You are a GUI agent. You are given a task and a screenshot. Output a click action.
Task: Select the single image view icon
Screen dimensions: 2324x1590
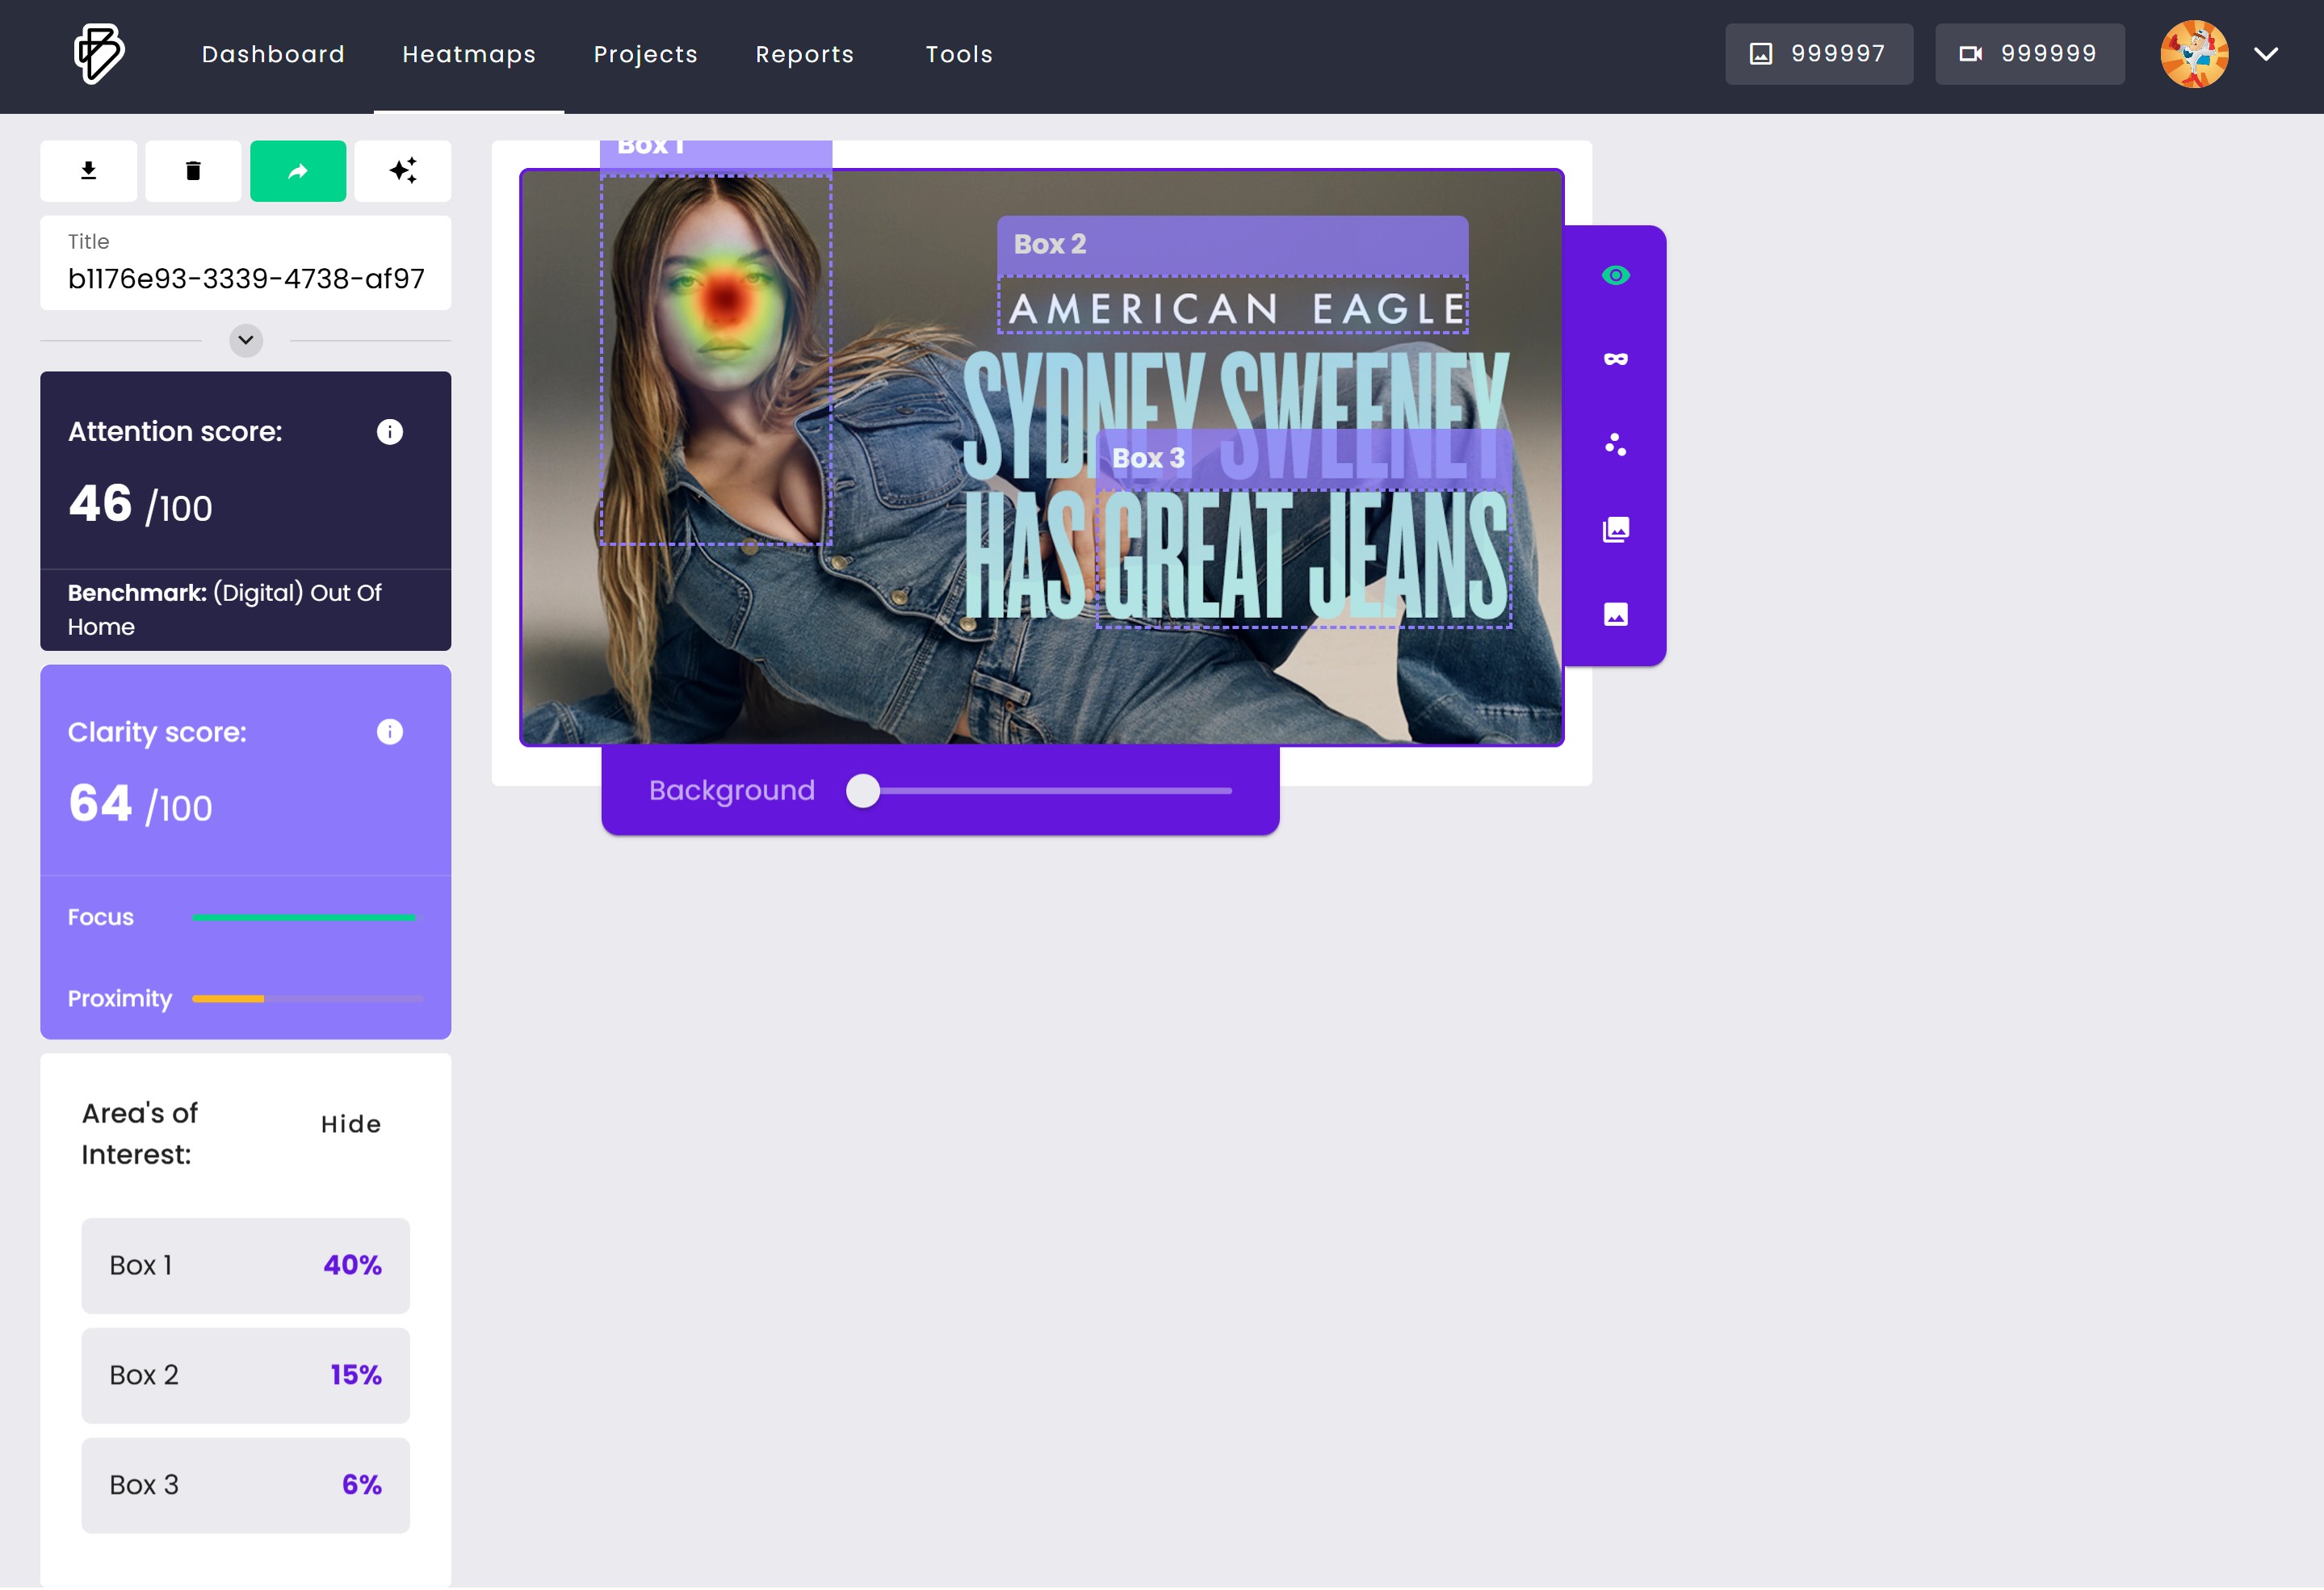click(x=1616, y=614)
